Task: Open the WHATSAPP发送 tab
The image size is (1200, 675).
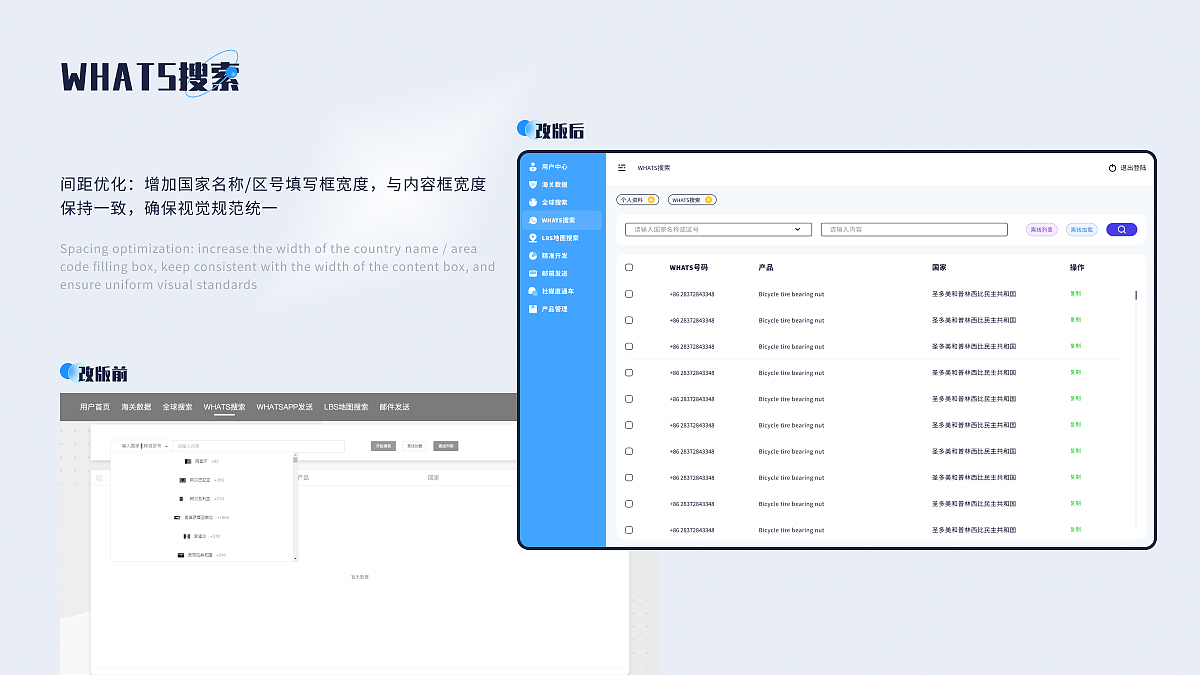Action: pos(284,407)
